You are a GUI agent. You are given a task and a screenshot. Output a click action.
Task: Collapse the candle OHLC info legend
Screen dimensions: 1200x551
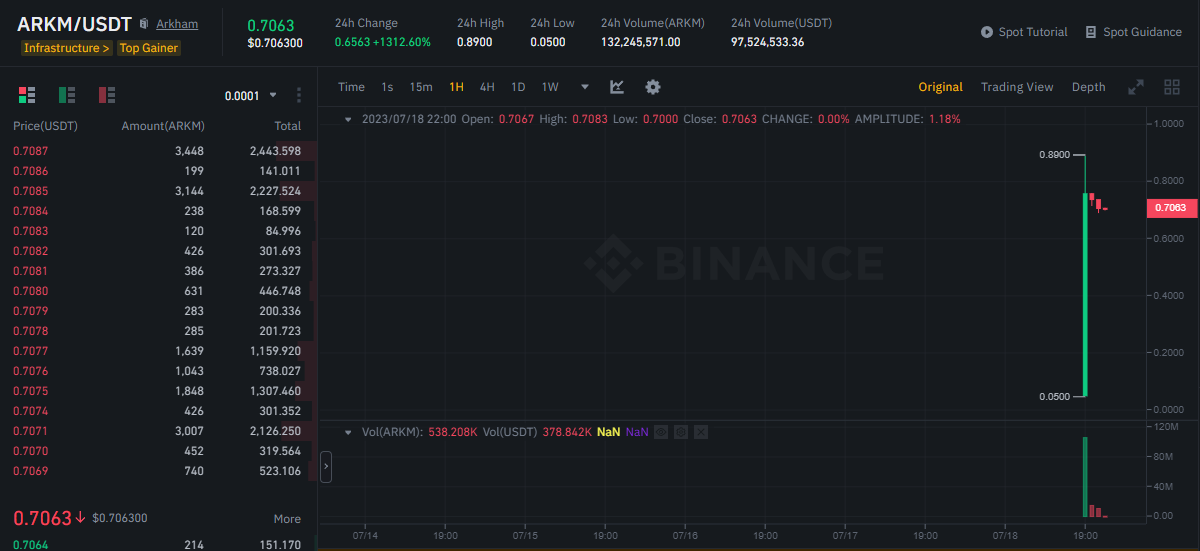[x=348, y=119]
